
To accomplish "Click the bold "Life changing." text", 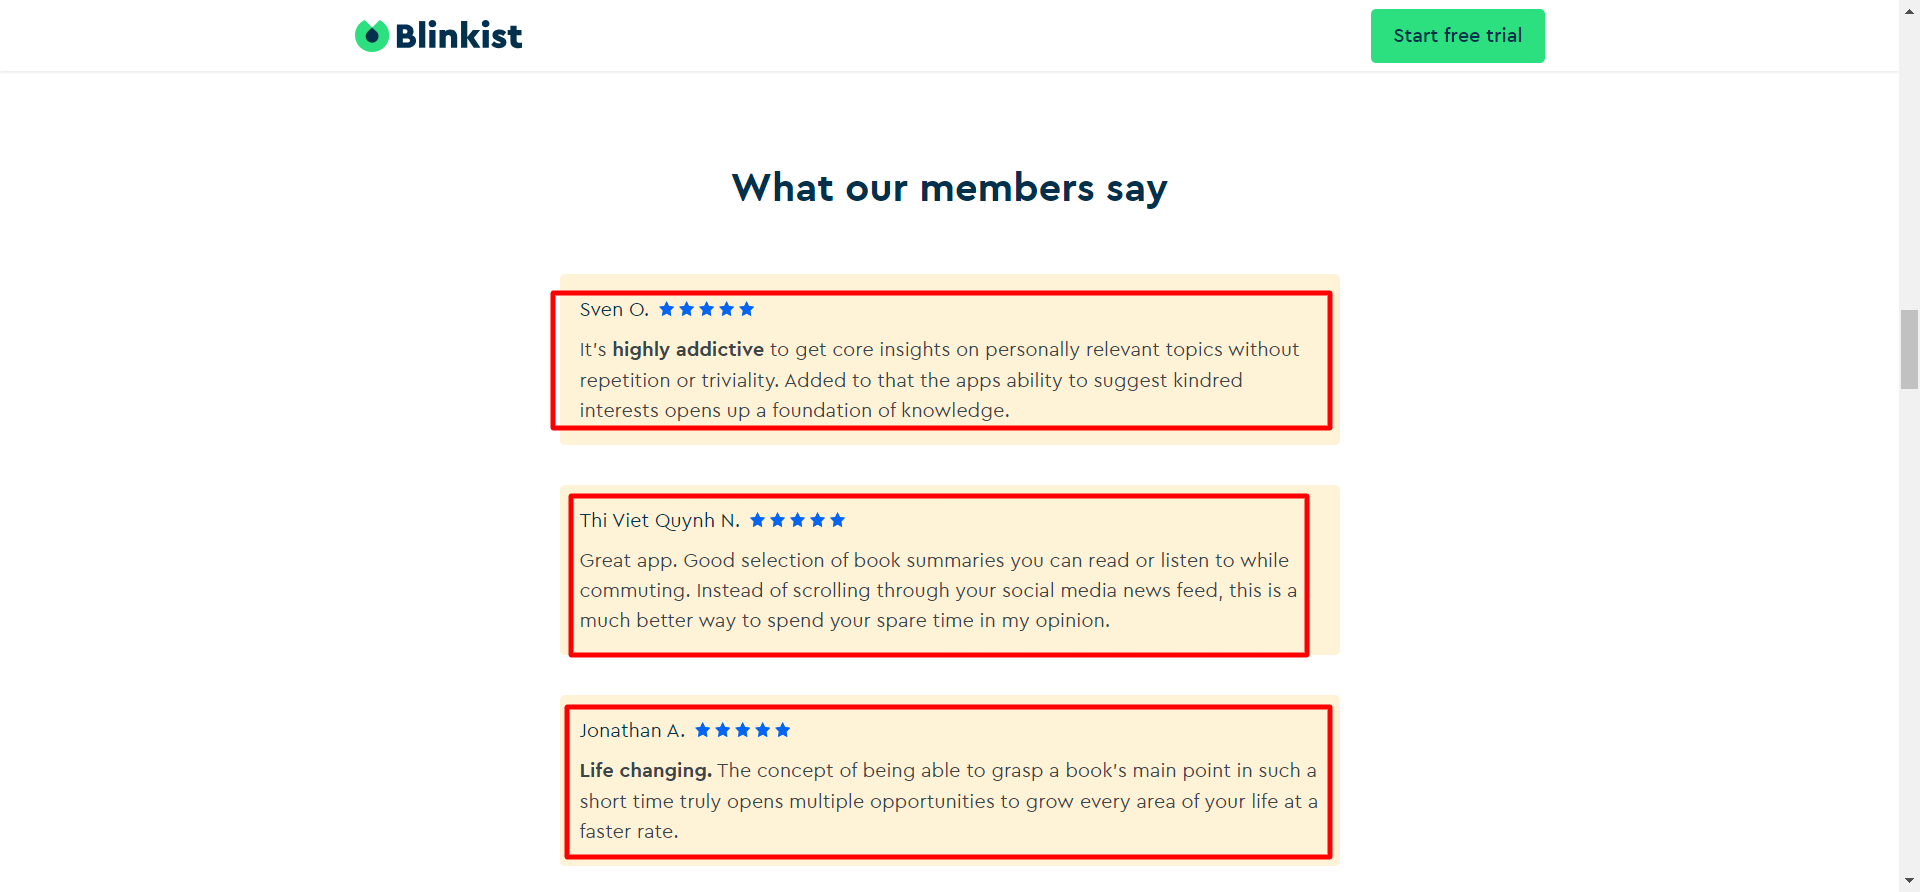I will (x=646, y=771).
